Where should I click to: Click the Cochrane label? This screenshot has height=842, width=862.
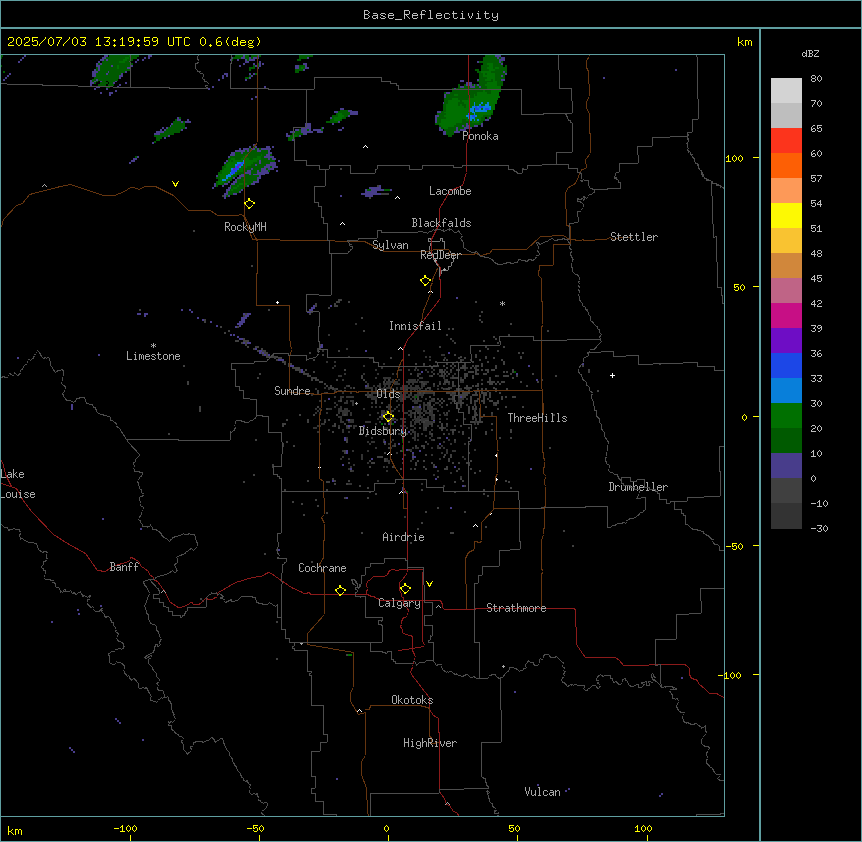coord(322,568)
